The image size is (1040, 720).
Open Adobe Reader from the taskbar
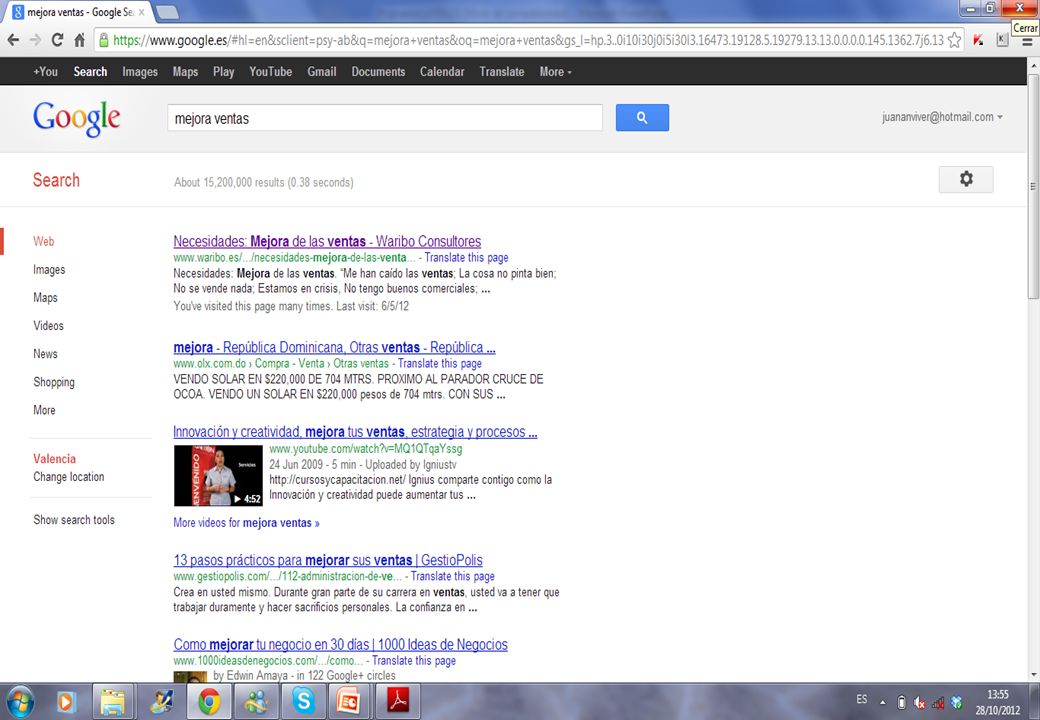pos(398,701)
